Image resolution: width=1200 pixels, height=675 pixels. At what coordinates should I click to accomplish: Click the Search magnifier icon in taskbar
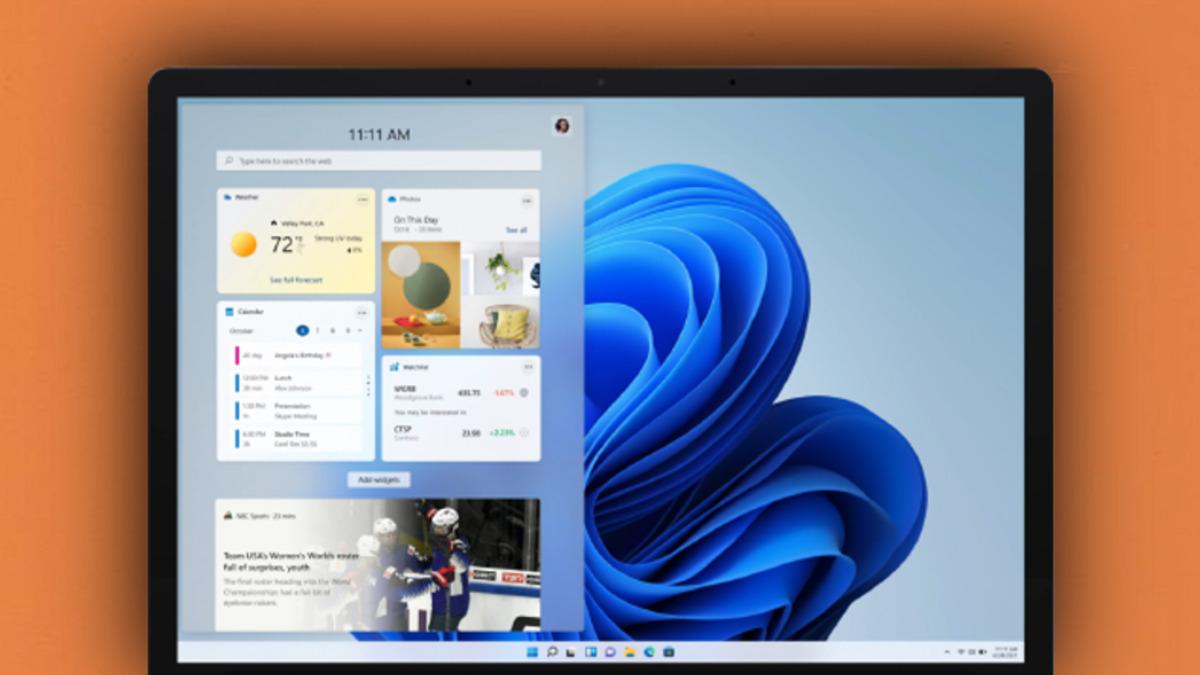point(551,652)
